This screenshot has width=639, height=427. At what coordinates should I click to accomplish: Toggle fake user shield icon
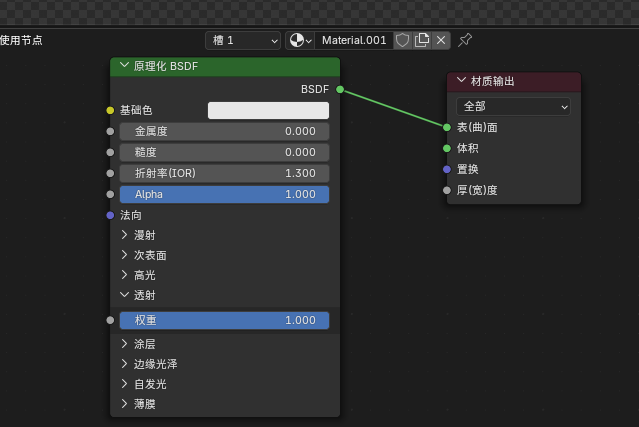click(x=403, y=40)
